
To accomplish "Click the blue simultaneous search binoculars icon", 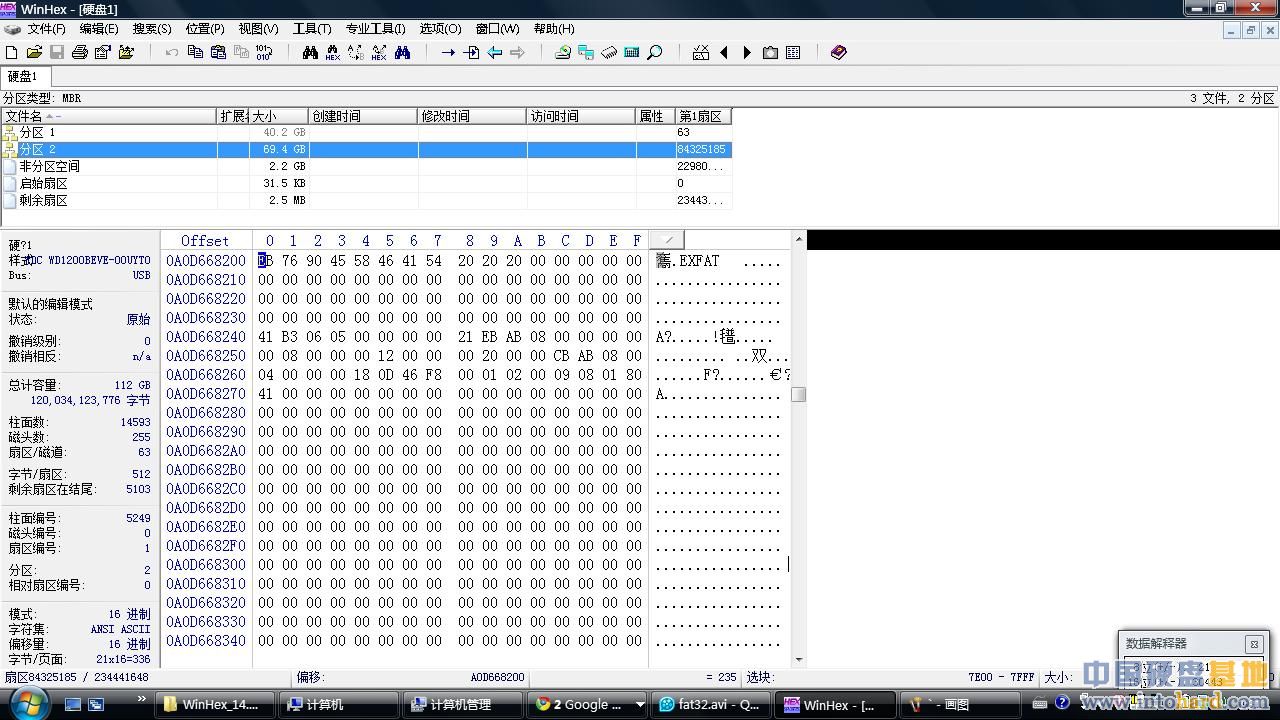I will click(x=402, y=52).
